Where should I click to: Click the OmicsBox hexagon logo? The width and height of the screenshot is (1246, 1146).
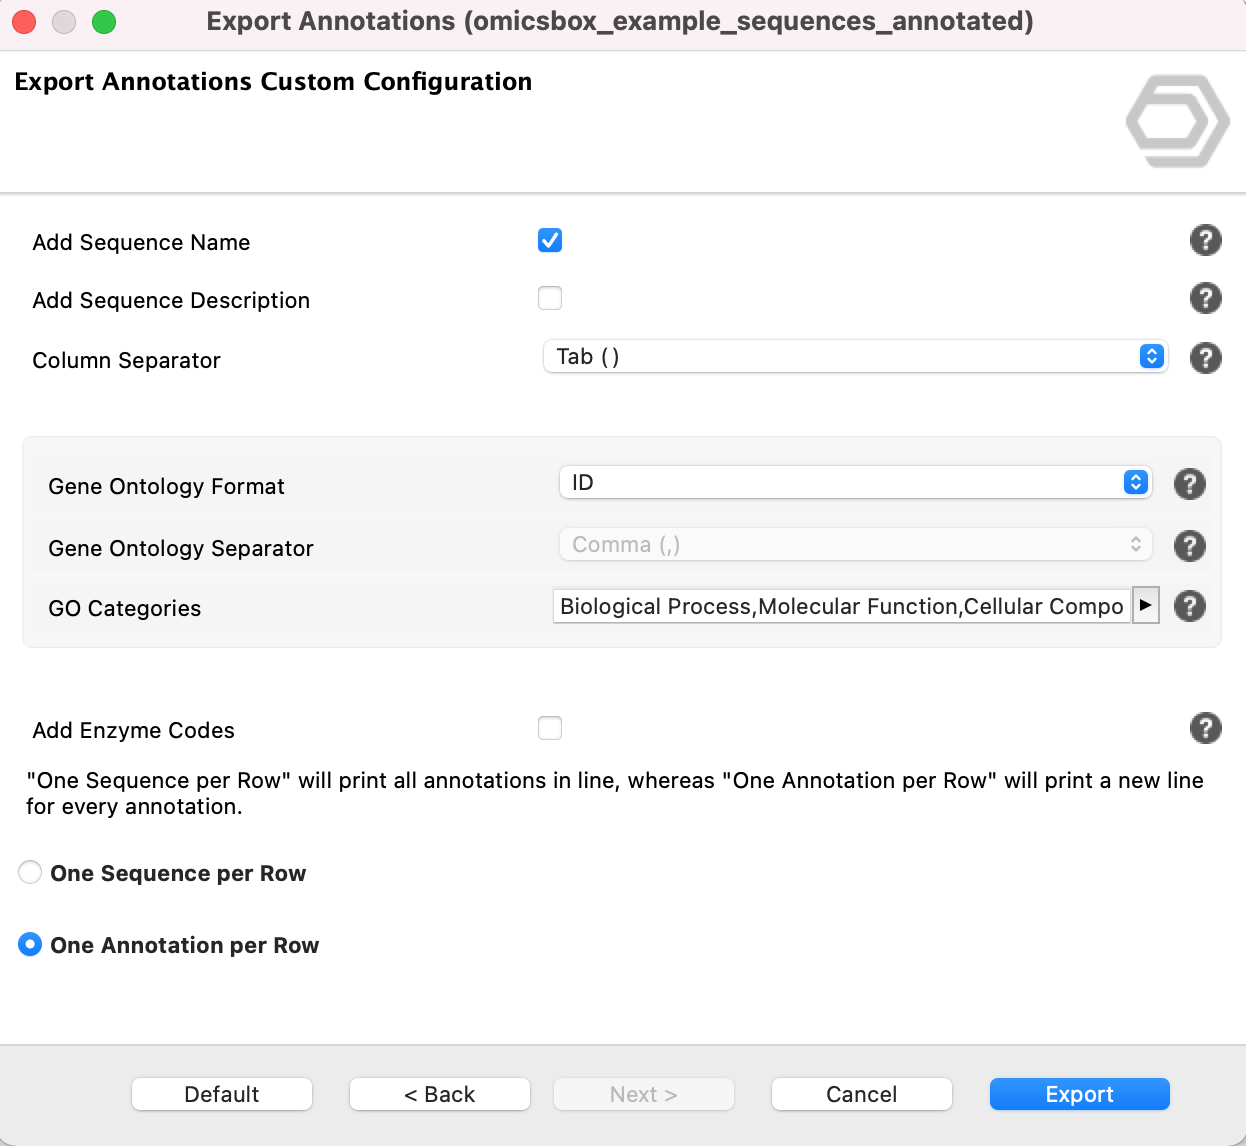(1177, 121)
